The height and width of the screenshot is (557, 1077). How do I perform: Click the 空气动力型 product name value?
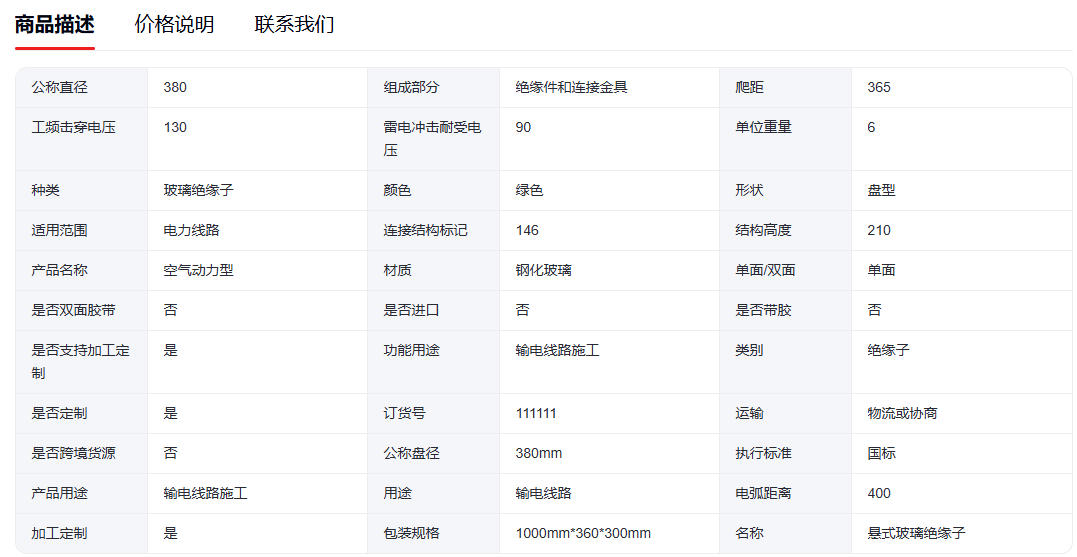198,270
